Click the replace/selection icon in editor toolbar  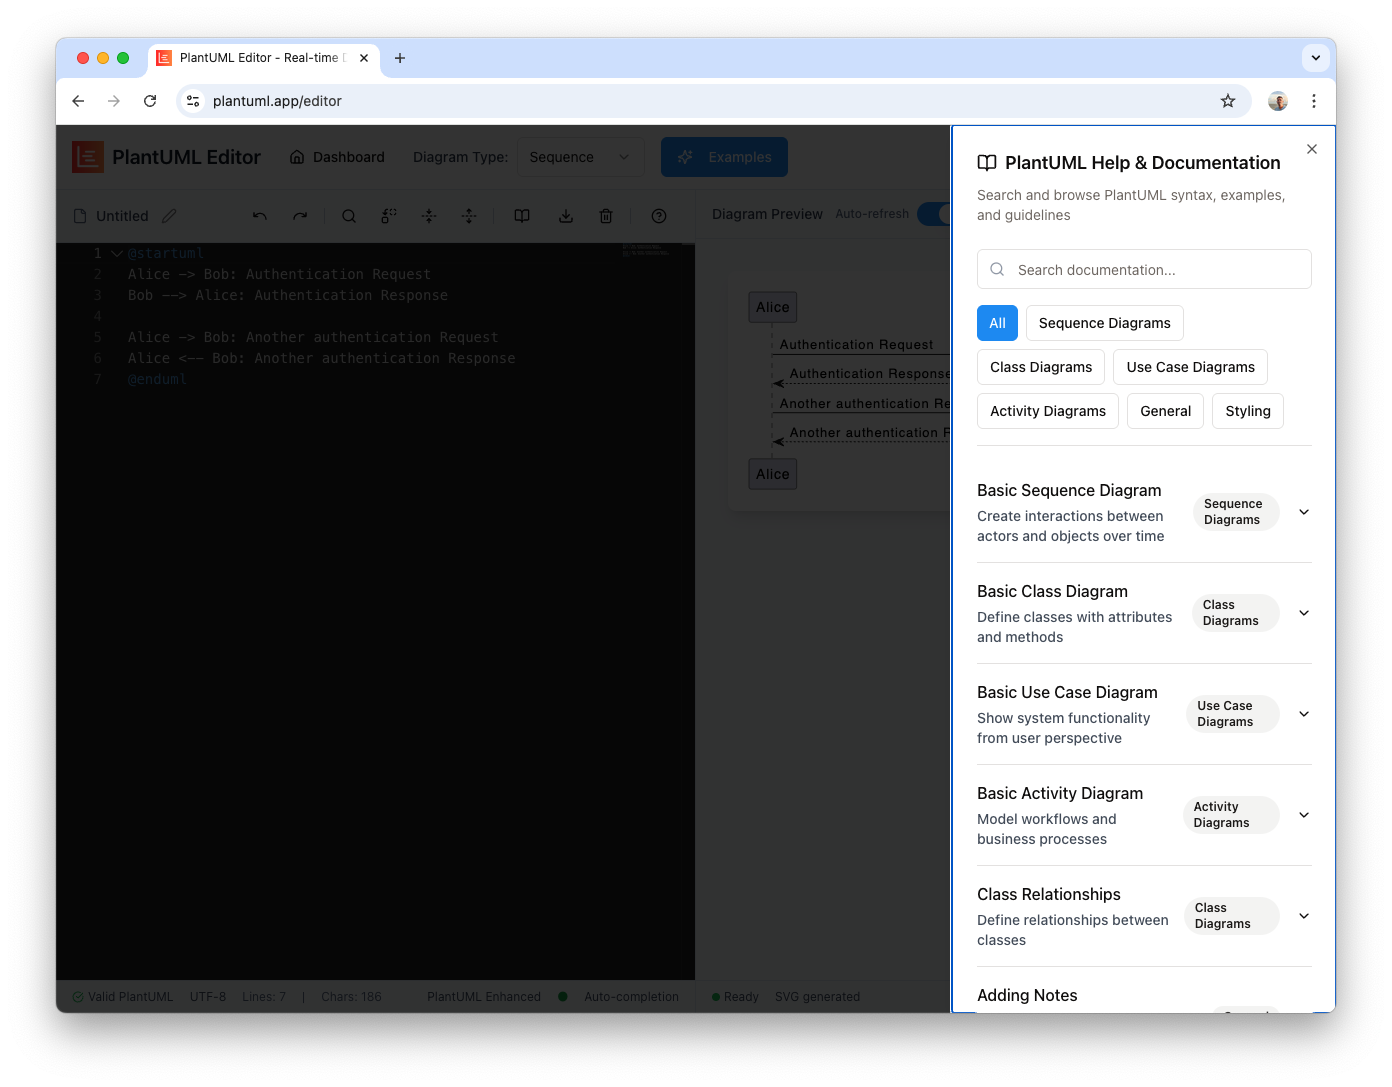tap(389, 216)
